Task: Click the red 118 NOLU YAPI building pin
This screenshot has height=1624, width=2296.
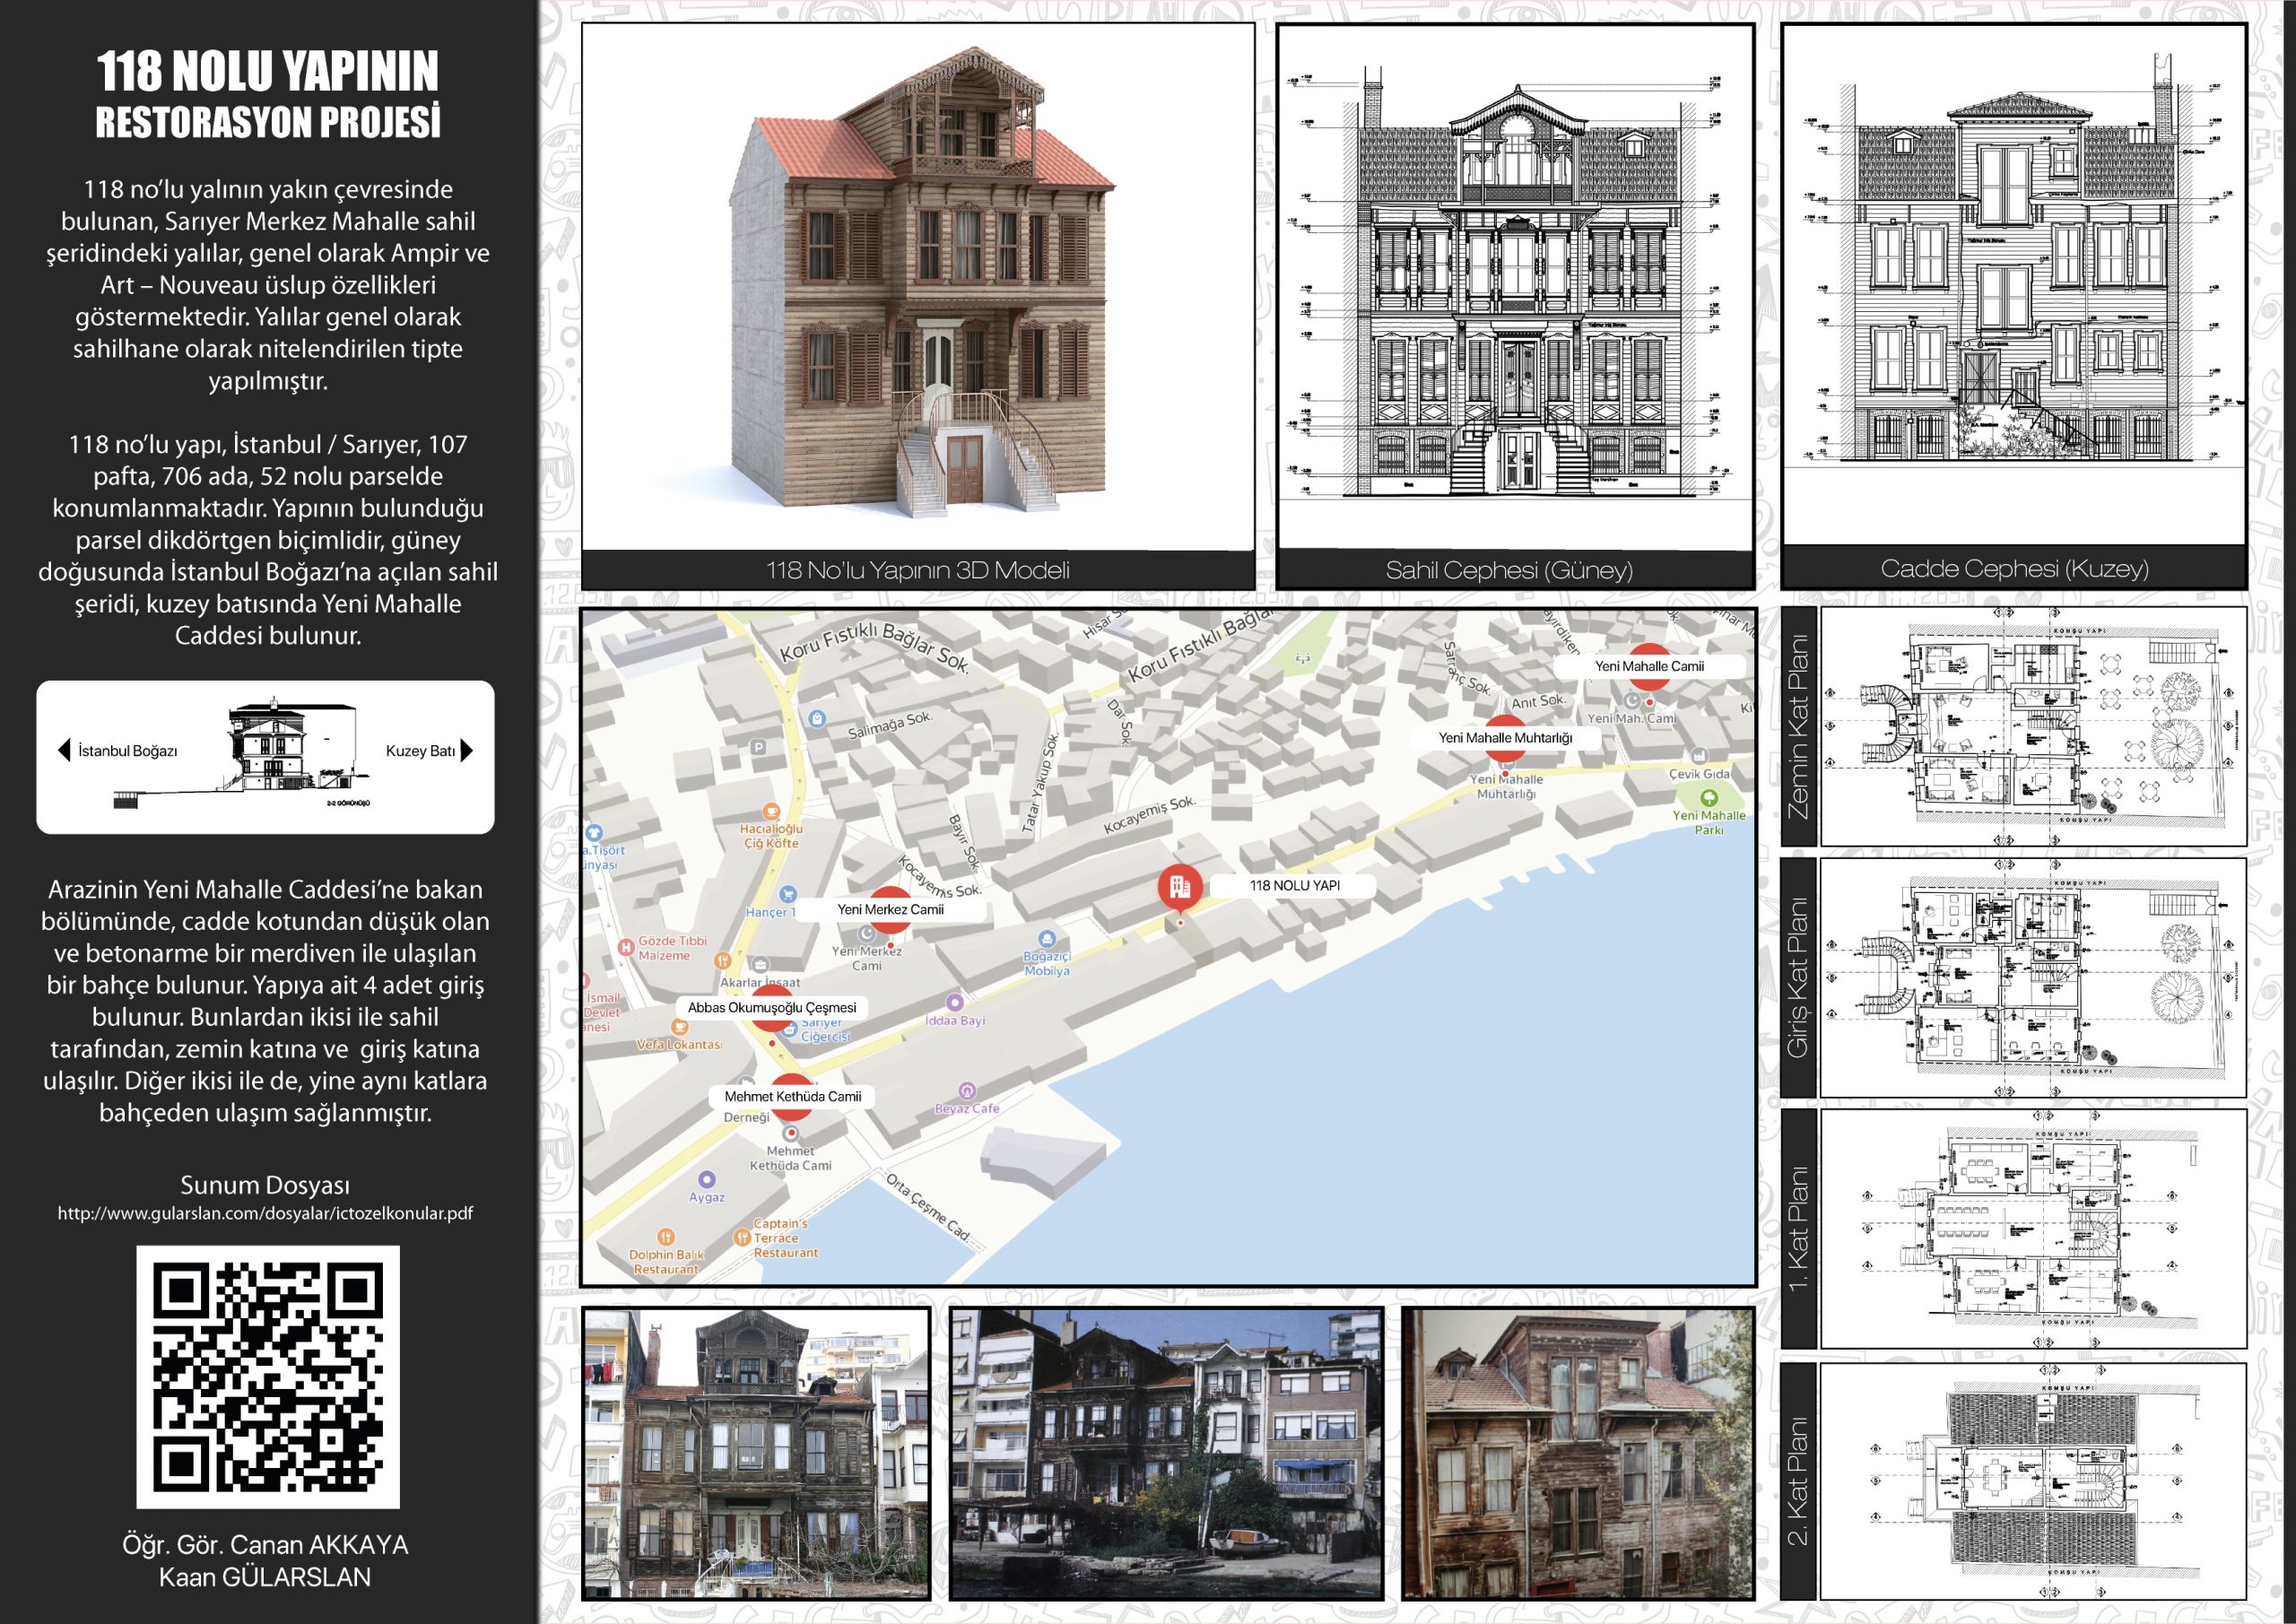Action: coord(1180,886)
